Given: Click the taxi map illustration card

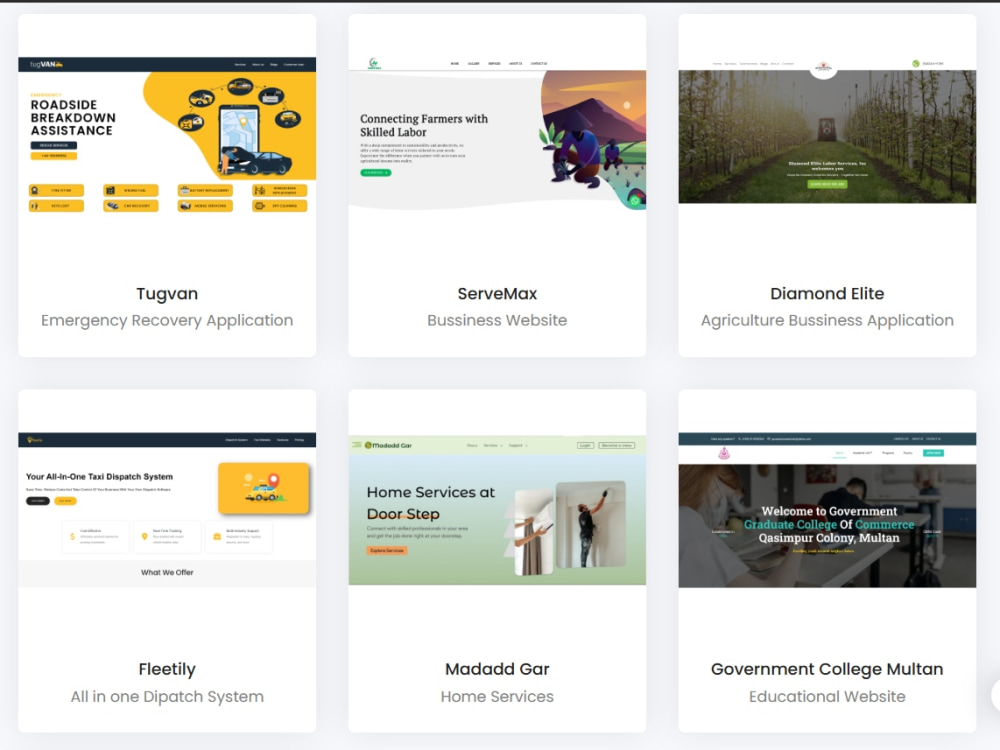Looking at the screenshot, I should tap(264, 489).
